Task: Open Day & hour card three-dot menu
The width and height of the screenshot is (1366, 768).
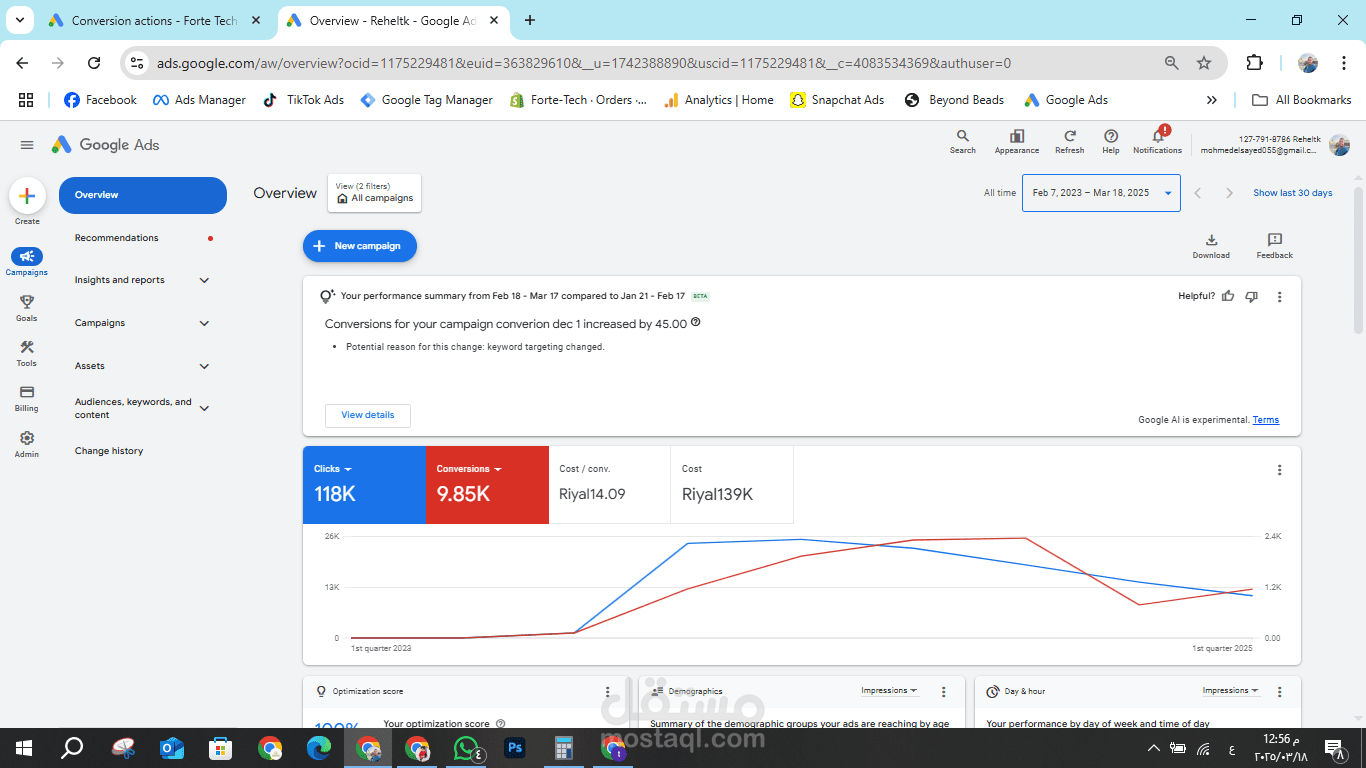Action: coord(1280,692)
